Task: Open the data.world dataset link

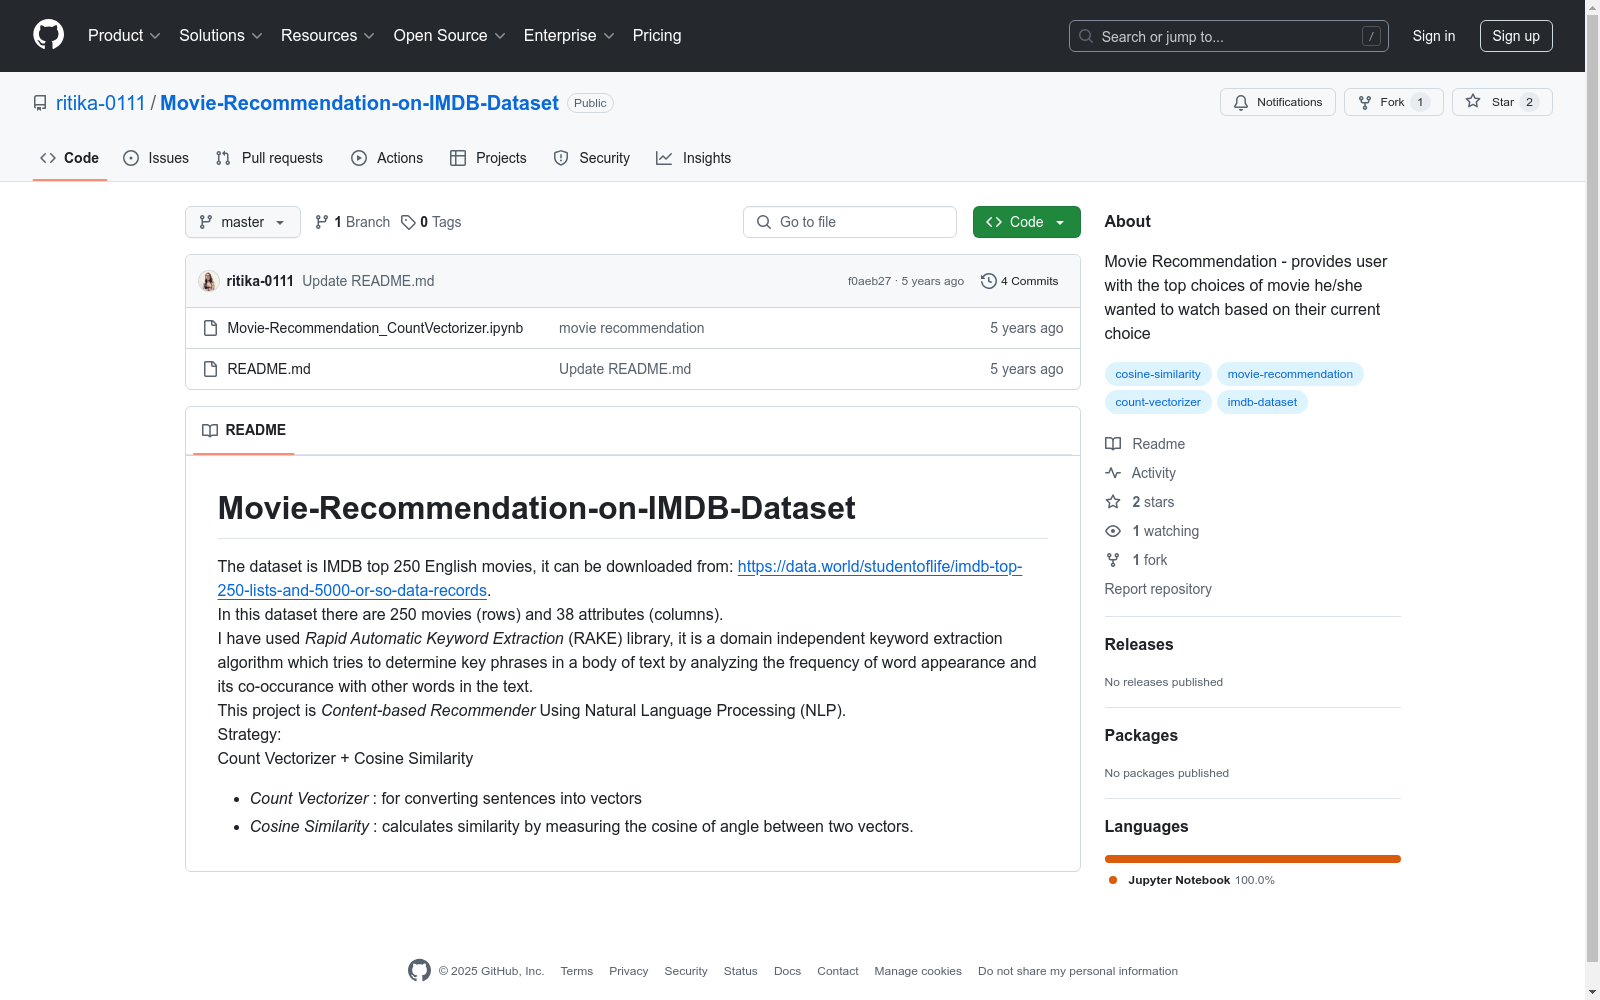Action: tap(620, 578)
